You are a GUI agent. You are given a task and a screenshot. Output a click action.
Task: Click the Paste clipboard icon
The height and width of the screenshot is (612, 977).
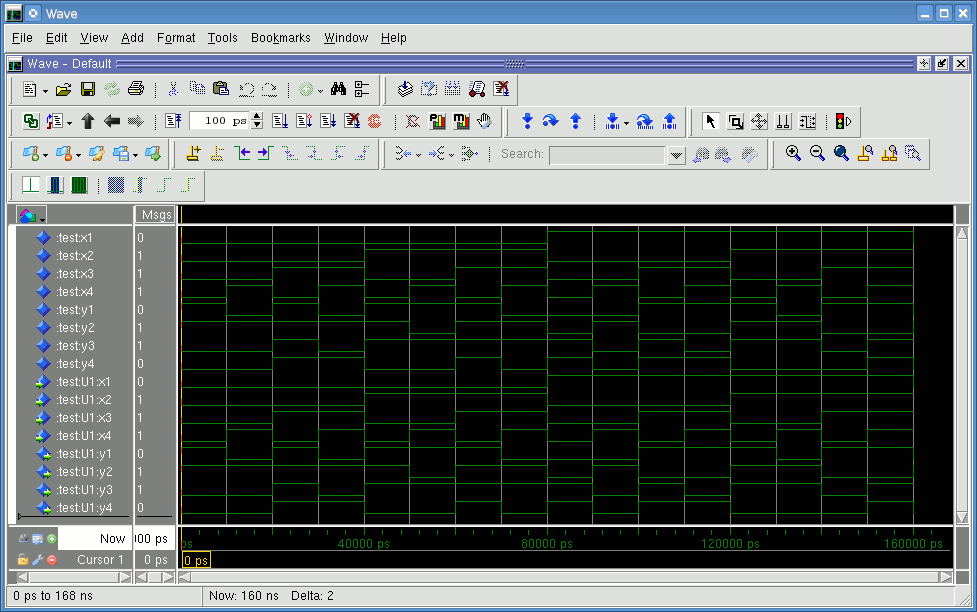[221, 89]
